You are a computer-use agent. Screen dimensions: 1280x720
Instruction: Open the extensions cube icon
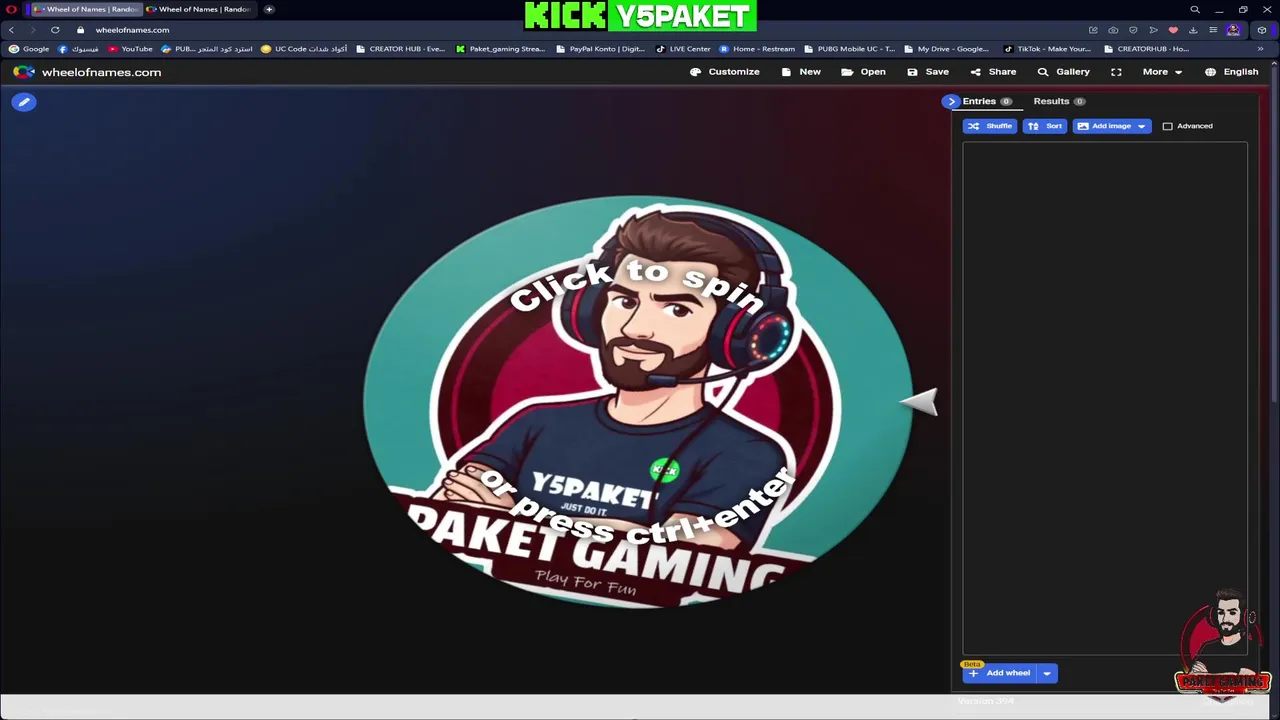pos(1262,30)
